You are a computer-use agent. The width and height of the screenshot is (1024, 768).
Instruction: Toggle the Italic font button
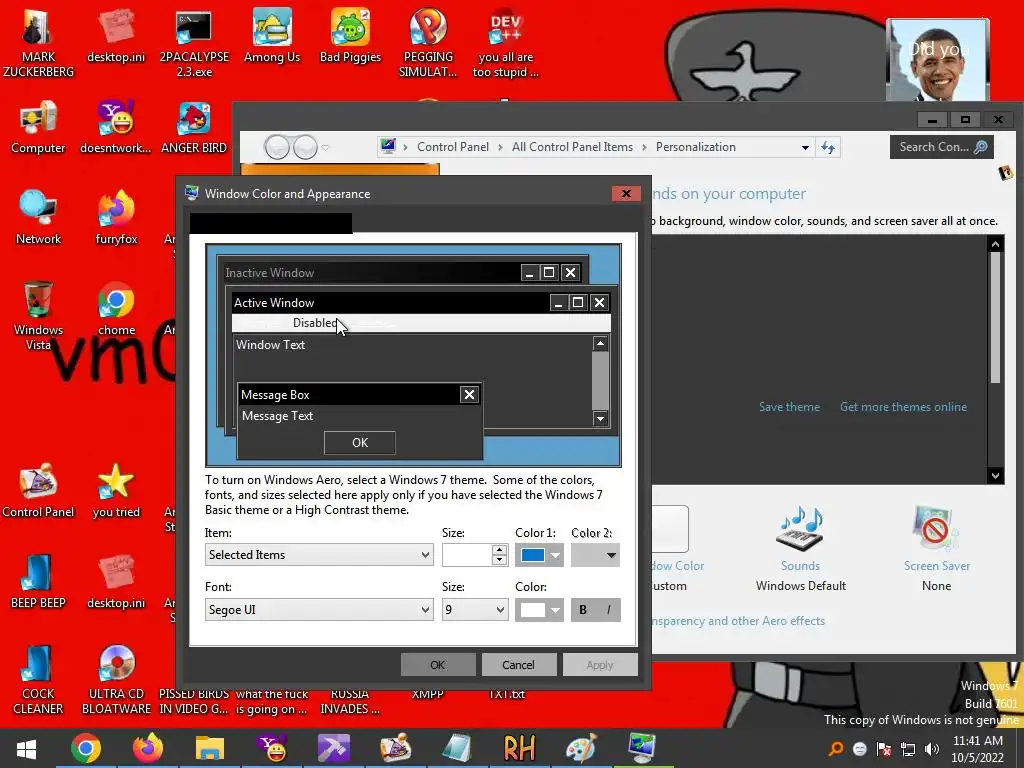(608, 610)
